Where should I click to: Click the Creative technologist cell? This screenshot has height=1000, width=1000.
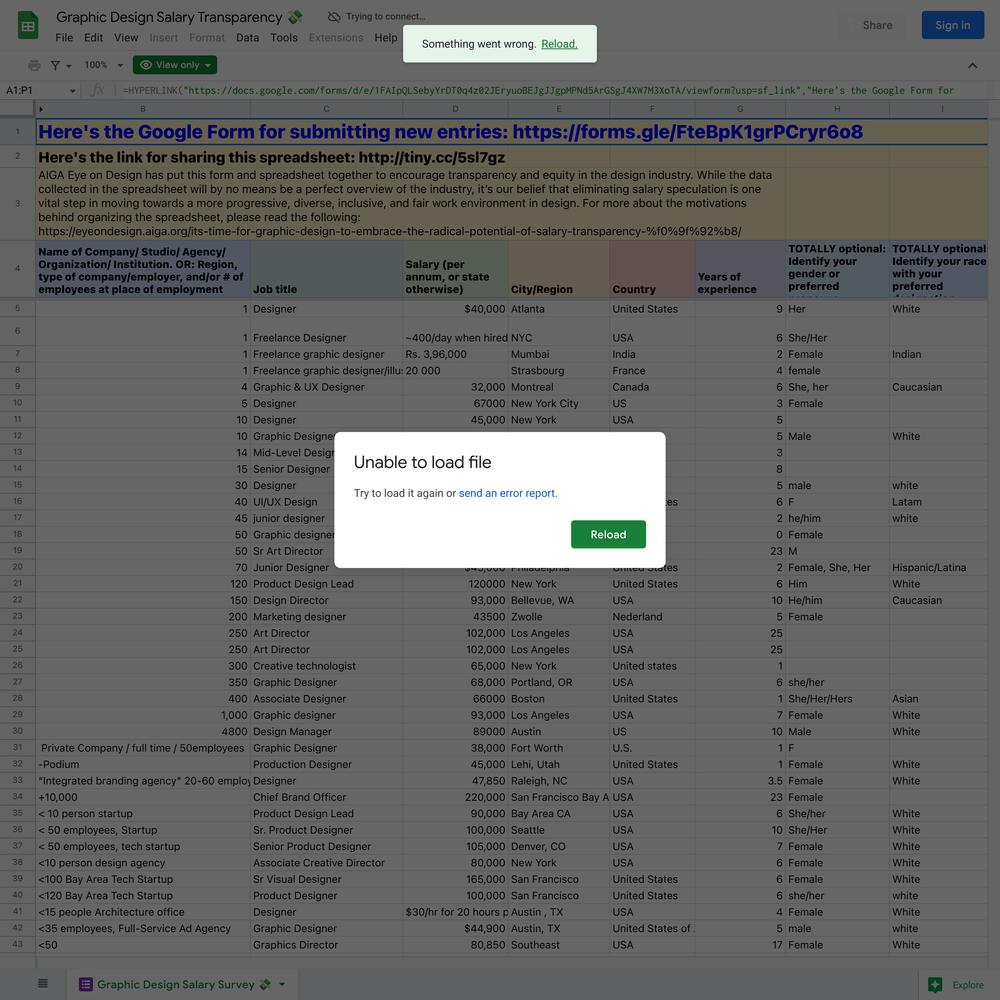coord(327,666)
